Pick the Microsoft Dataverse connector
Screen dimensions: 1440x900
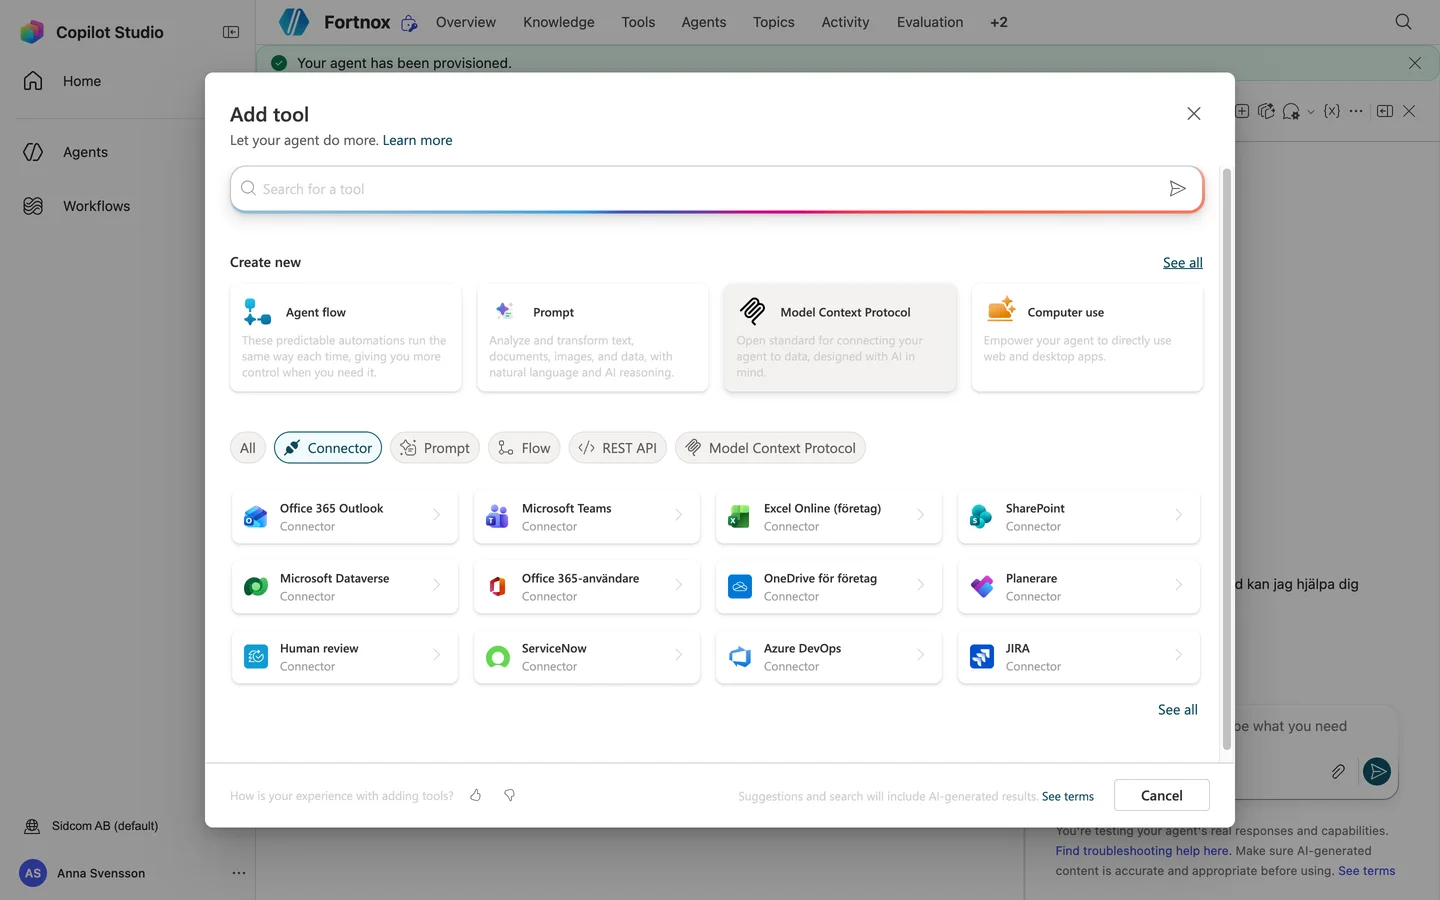coord(345,587)
